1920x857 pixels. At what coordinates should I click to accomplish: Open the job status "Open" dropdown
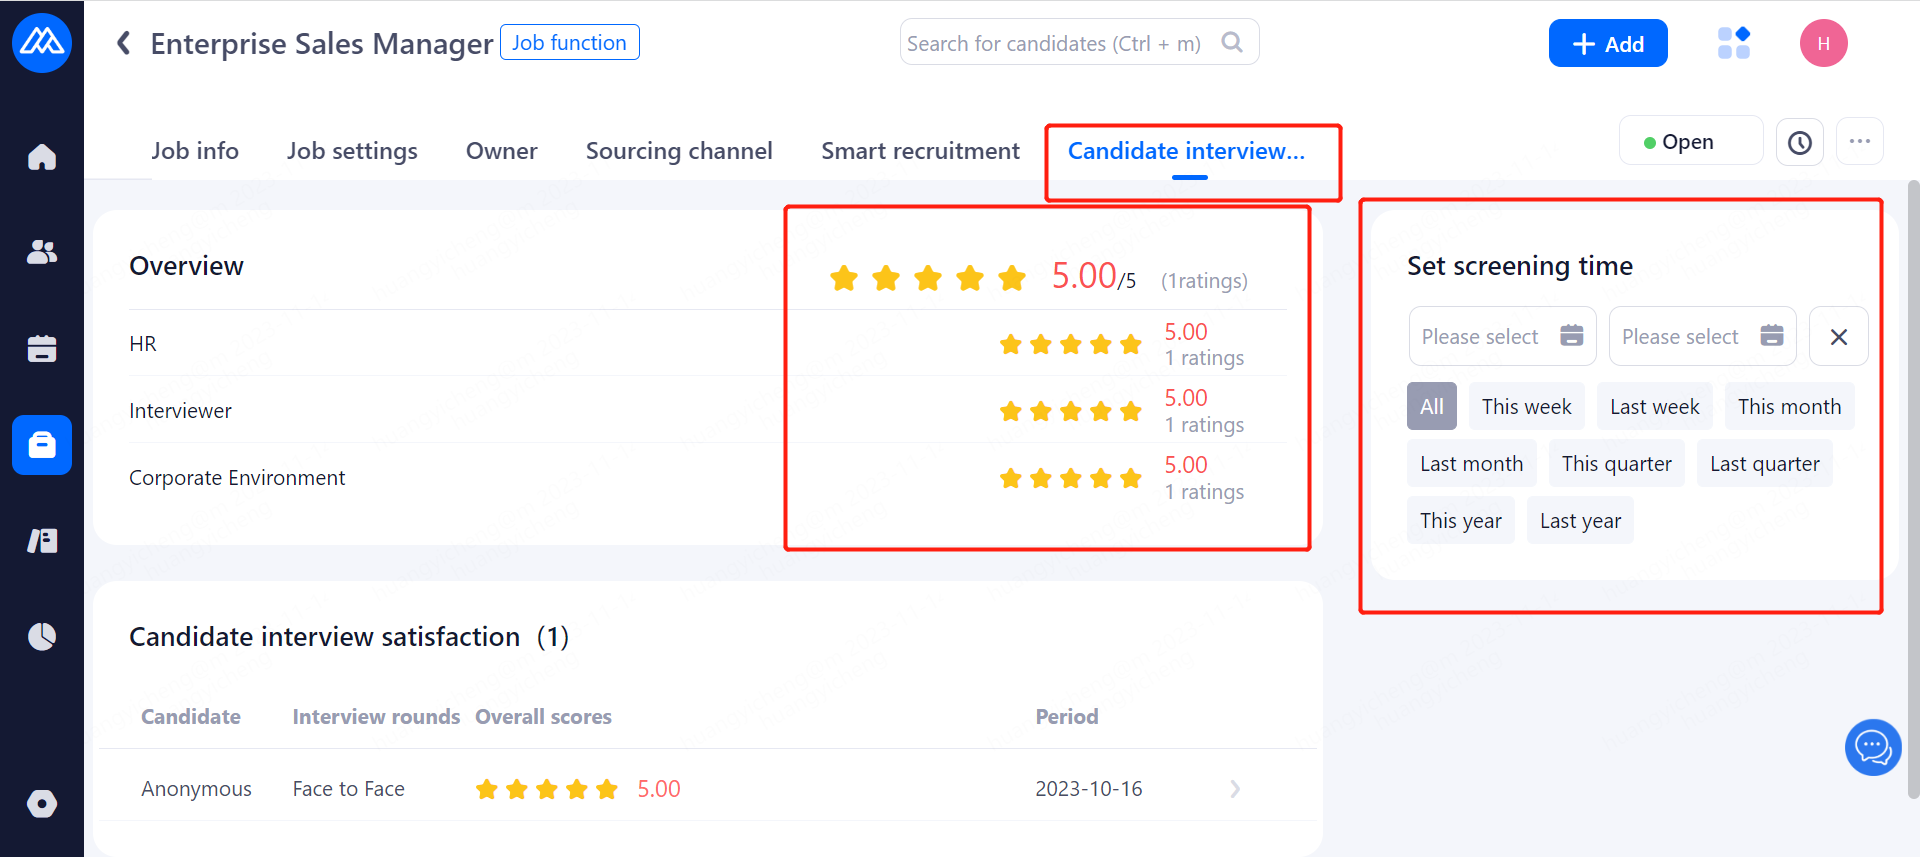click(1689, 142)
